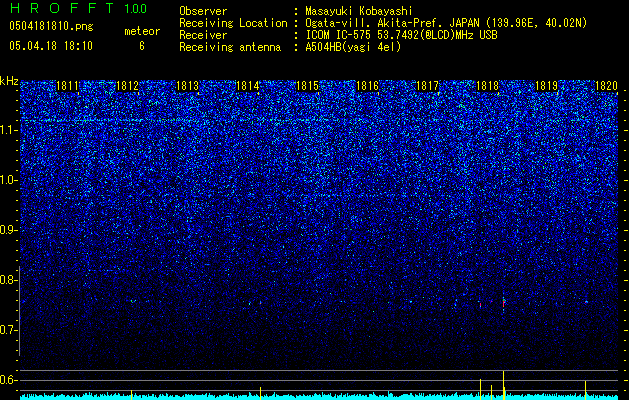The width and height of the screenshot is (629, 400).
Task: Click the bright echo dot between 1819 and 1820
Action: tap(586, 302)
